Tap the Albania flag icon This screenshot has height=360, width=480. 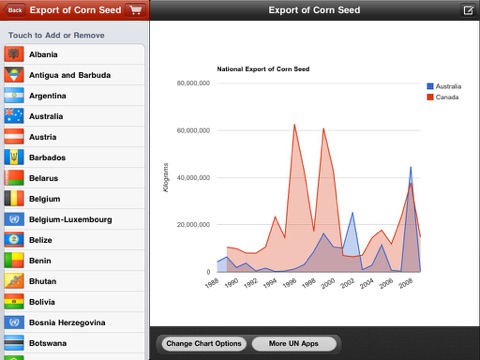point(14,54)
